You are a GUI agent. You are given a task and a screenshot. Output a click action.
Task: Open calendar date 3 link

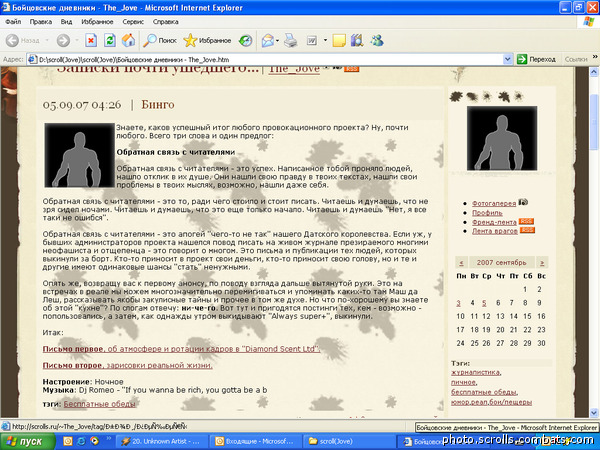[458, 303]
